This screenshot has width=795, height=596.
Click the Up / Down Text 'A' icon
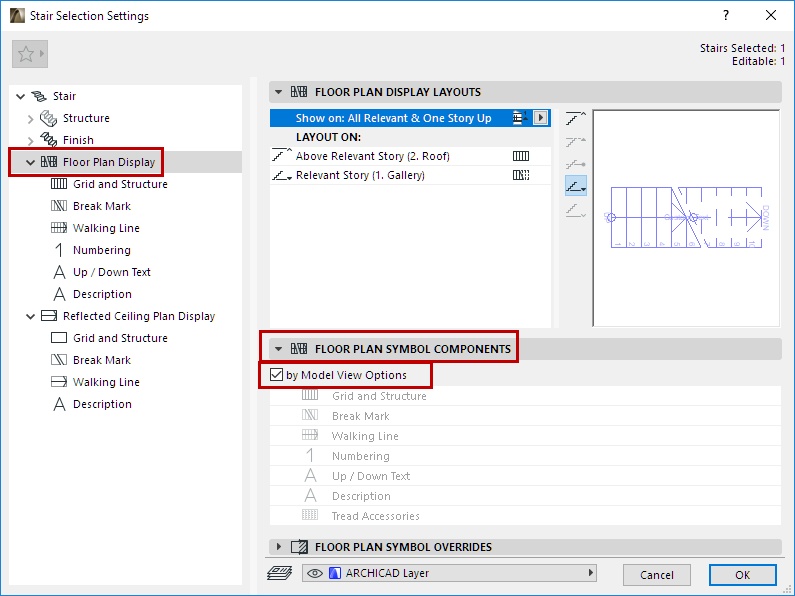coord(59,272)
